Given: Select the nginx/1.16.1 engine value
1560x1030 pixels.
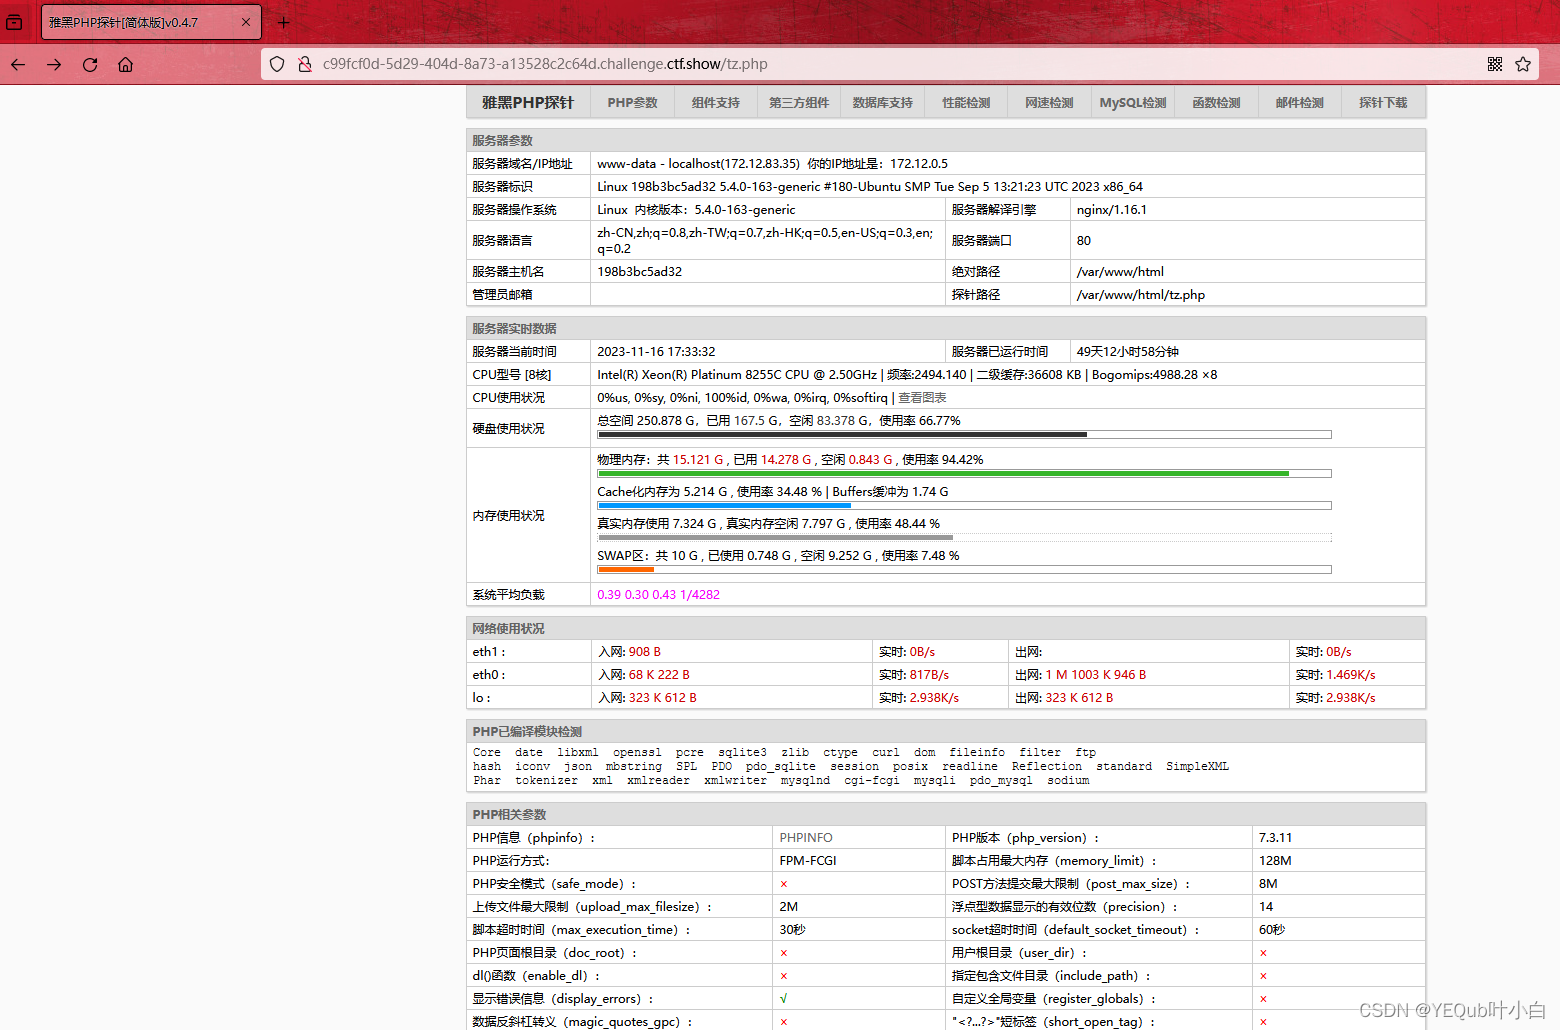Looking at the screenshot, I should tap(1112, 210).
